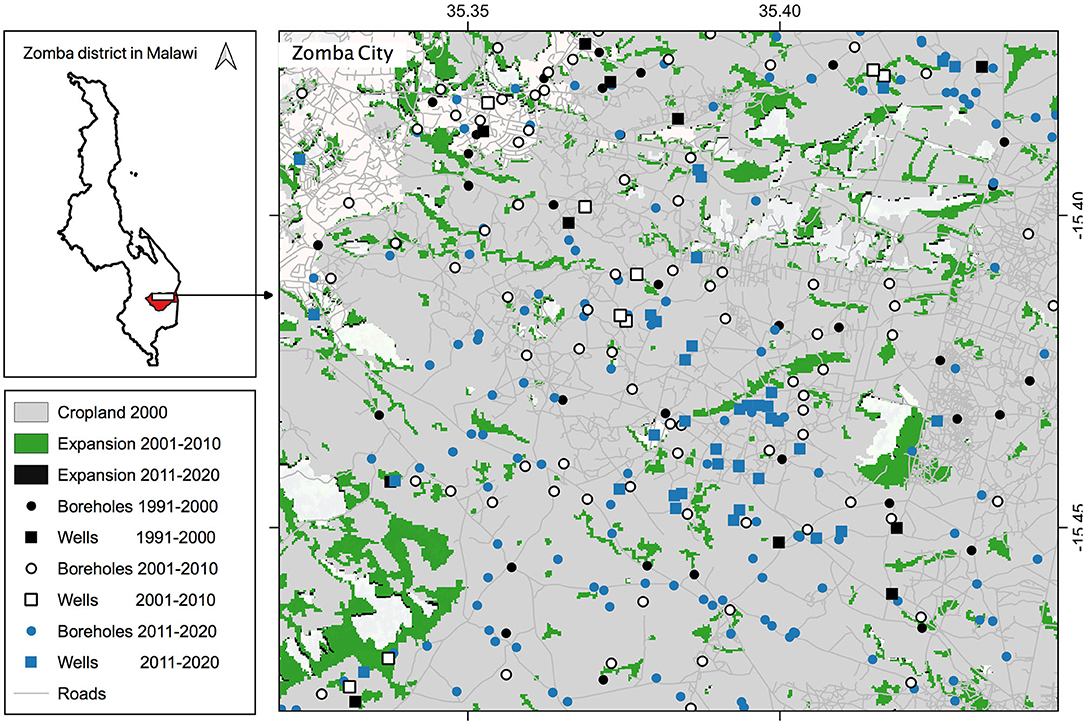Click the 'Boreholes 1991-2000' legend text
The image size is (1084, 723).
[138, 506]
